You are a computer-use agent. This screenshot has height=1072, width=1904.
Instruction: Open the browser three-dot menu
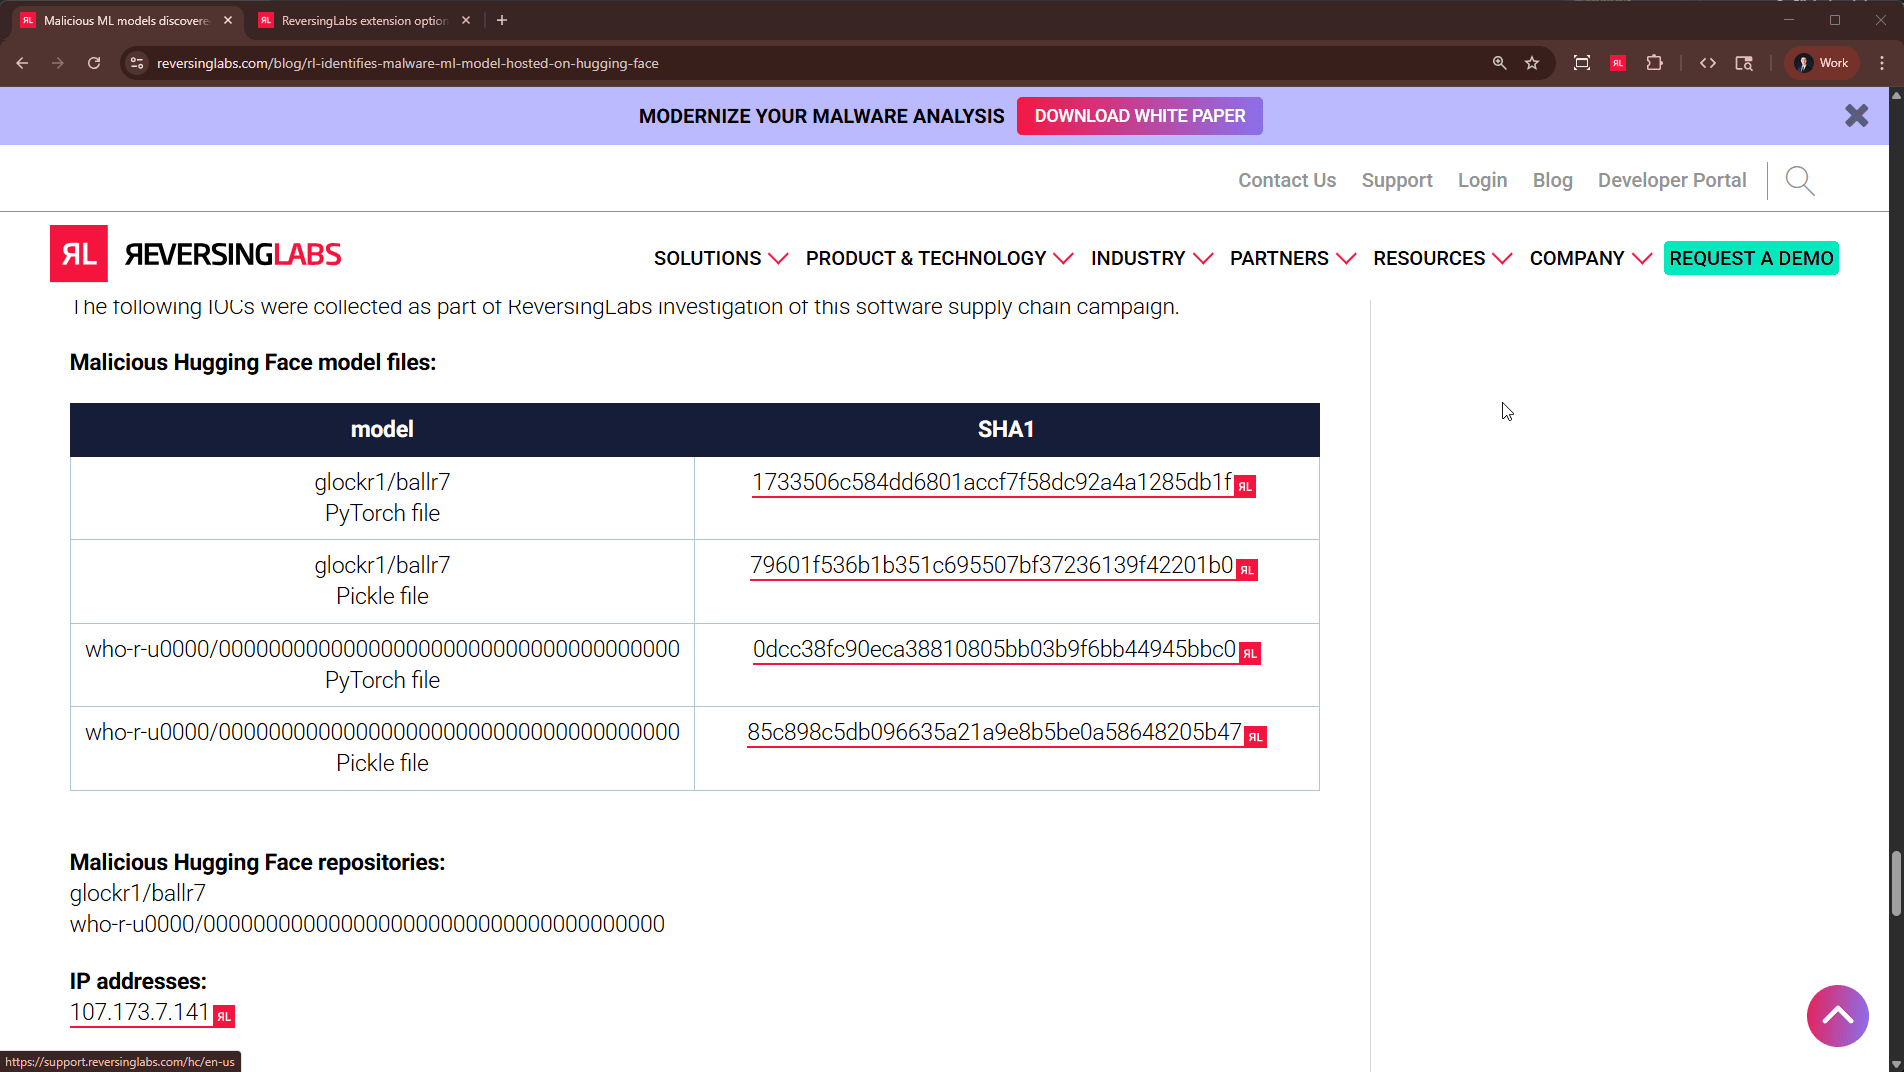coord(1882,63)
